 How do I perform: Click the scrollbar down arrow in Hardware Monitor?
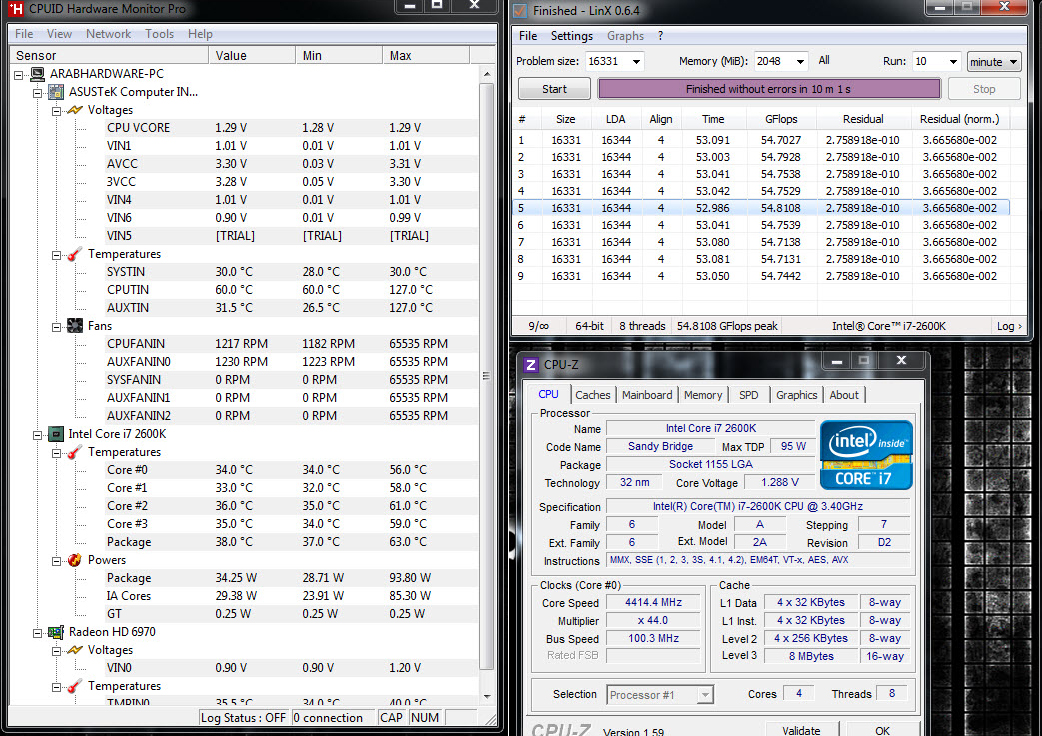(487, 696)
